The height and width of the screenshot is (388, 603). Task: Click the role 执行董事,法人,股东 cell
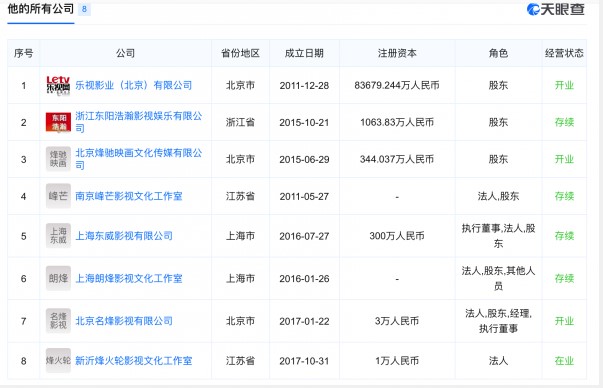click(498, 236)
